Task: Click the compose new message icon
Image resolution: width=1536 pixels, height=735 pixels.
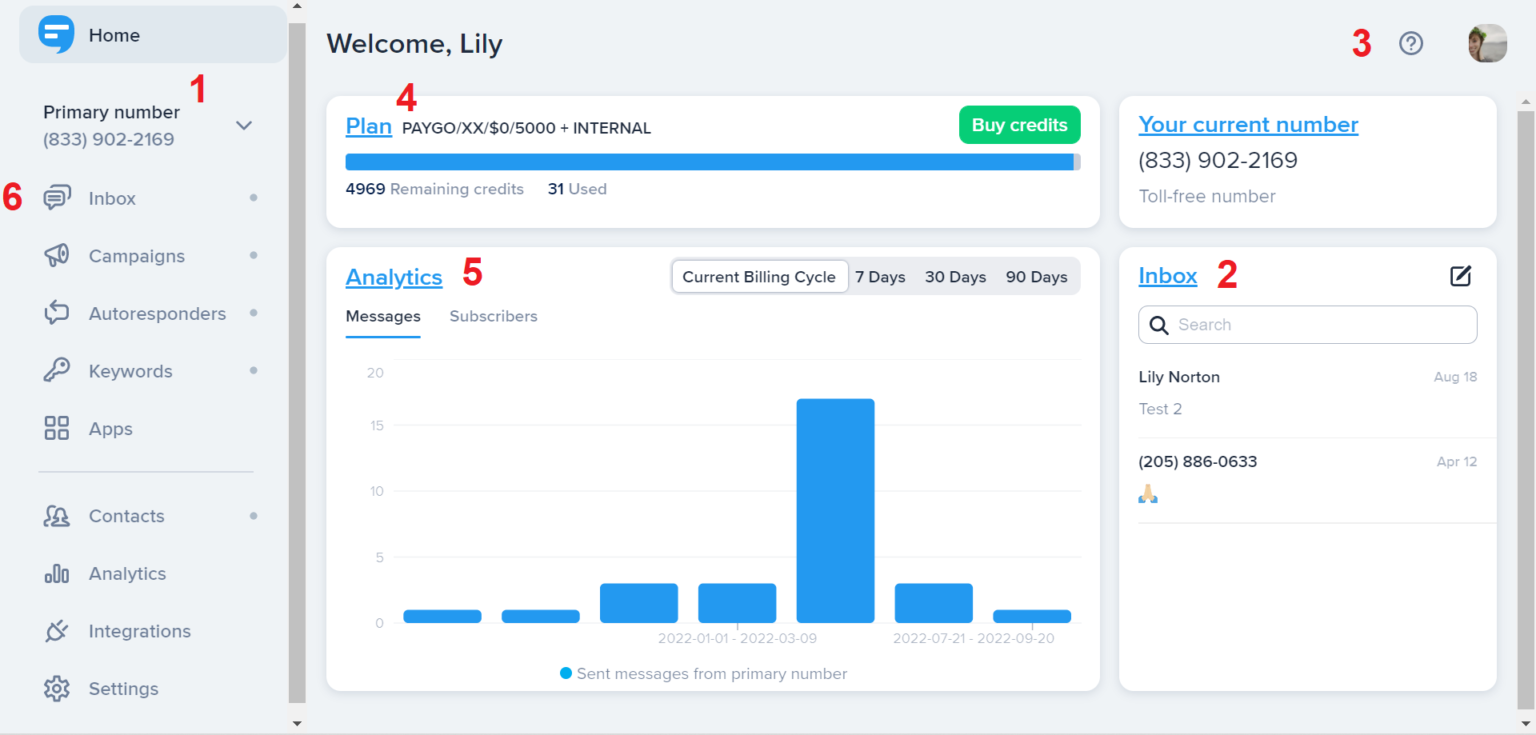Action: [x=1460, y=276]
